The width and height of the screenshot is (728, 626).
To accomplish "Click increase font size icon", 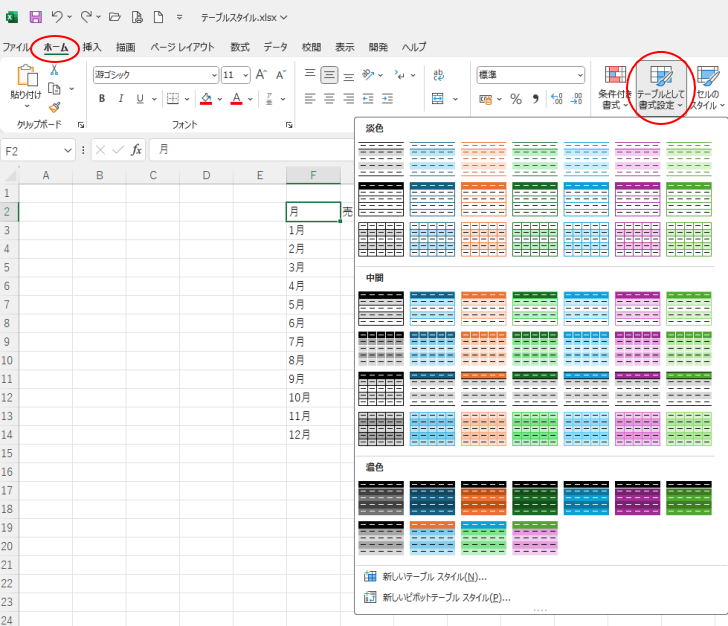I will 261,75.
